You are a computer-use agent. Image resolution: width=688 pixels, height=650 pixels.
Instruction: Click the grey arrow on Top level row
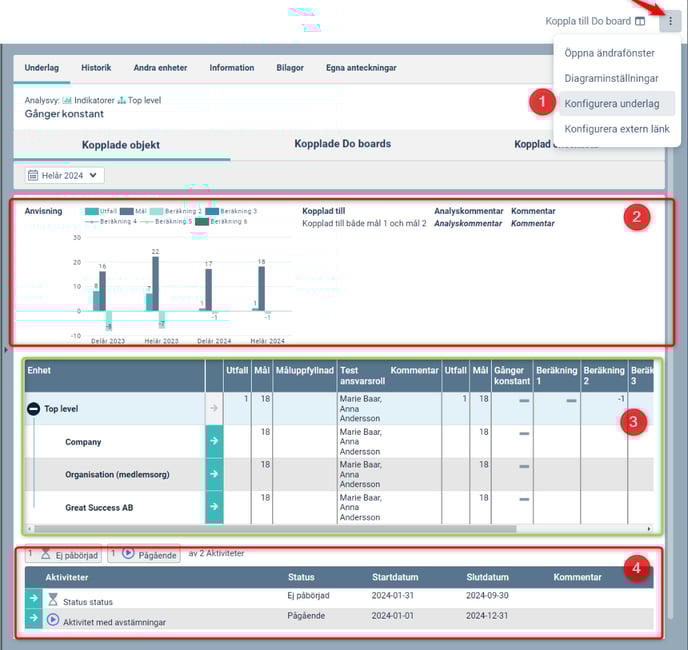tap(215, 409)
